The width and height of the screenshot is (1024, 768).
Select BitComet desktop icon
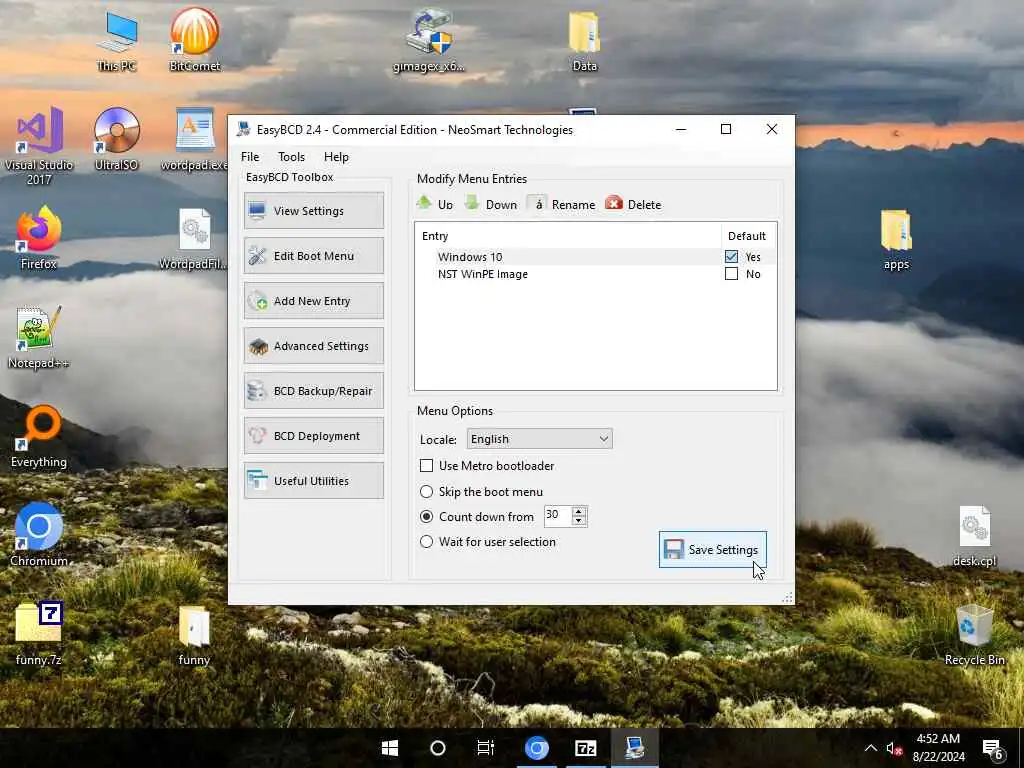195,40
